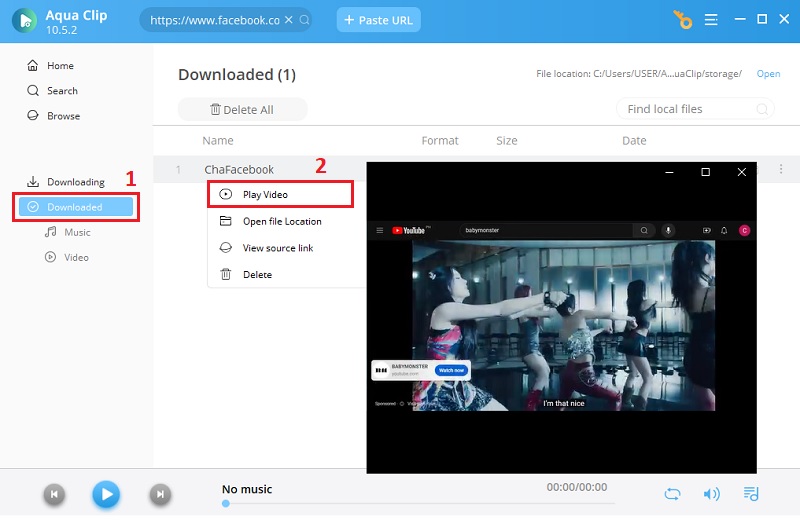Screen dimensions: 800x520
Task: Open Search in sidebar
Action: point(52,90)
